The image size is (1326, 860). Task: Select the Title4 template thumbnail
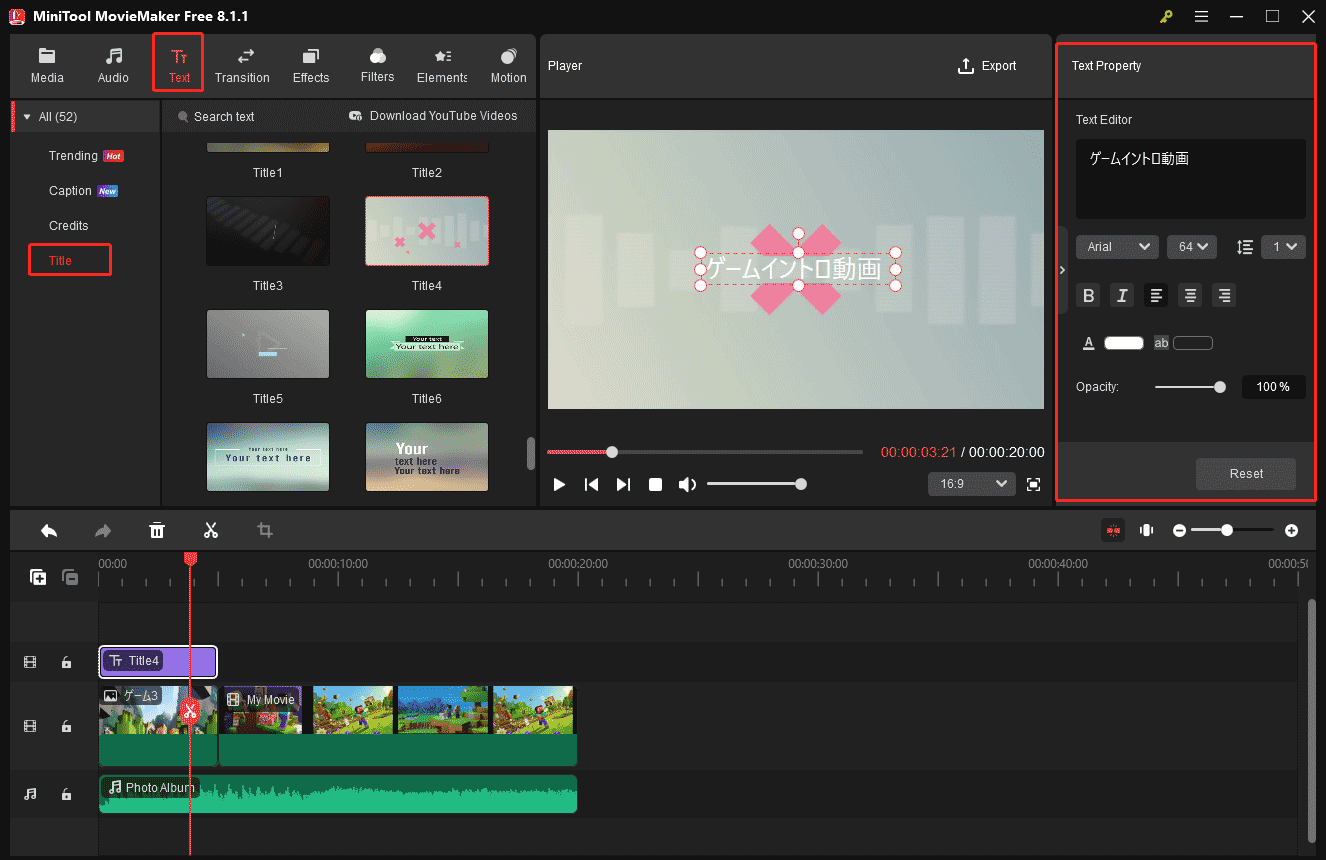427,230
